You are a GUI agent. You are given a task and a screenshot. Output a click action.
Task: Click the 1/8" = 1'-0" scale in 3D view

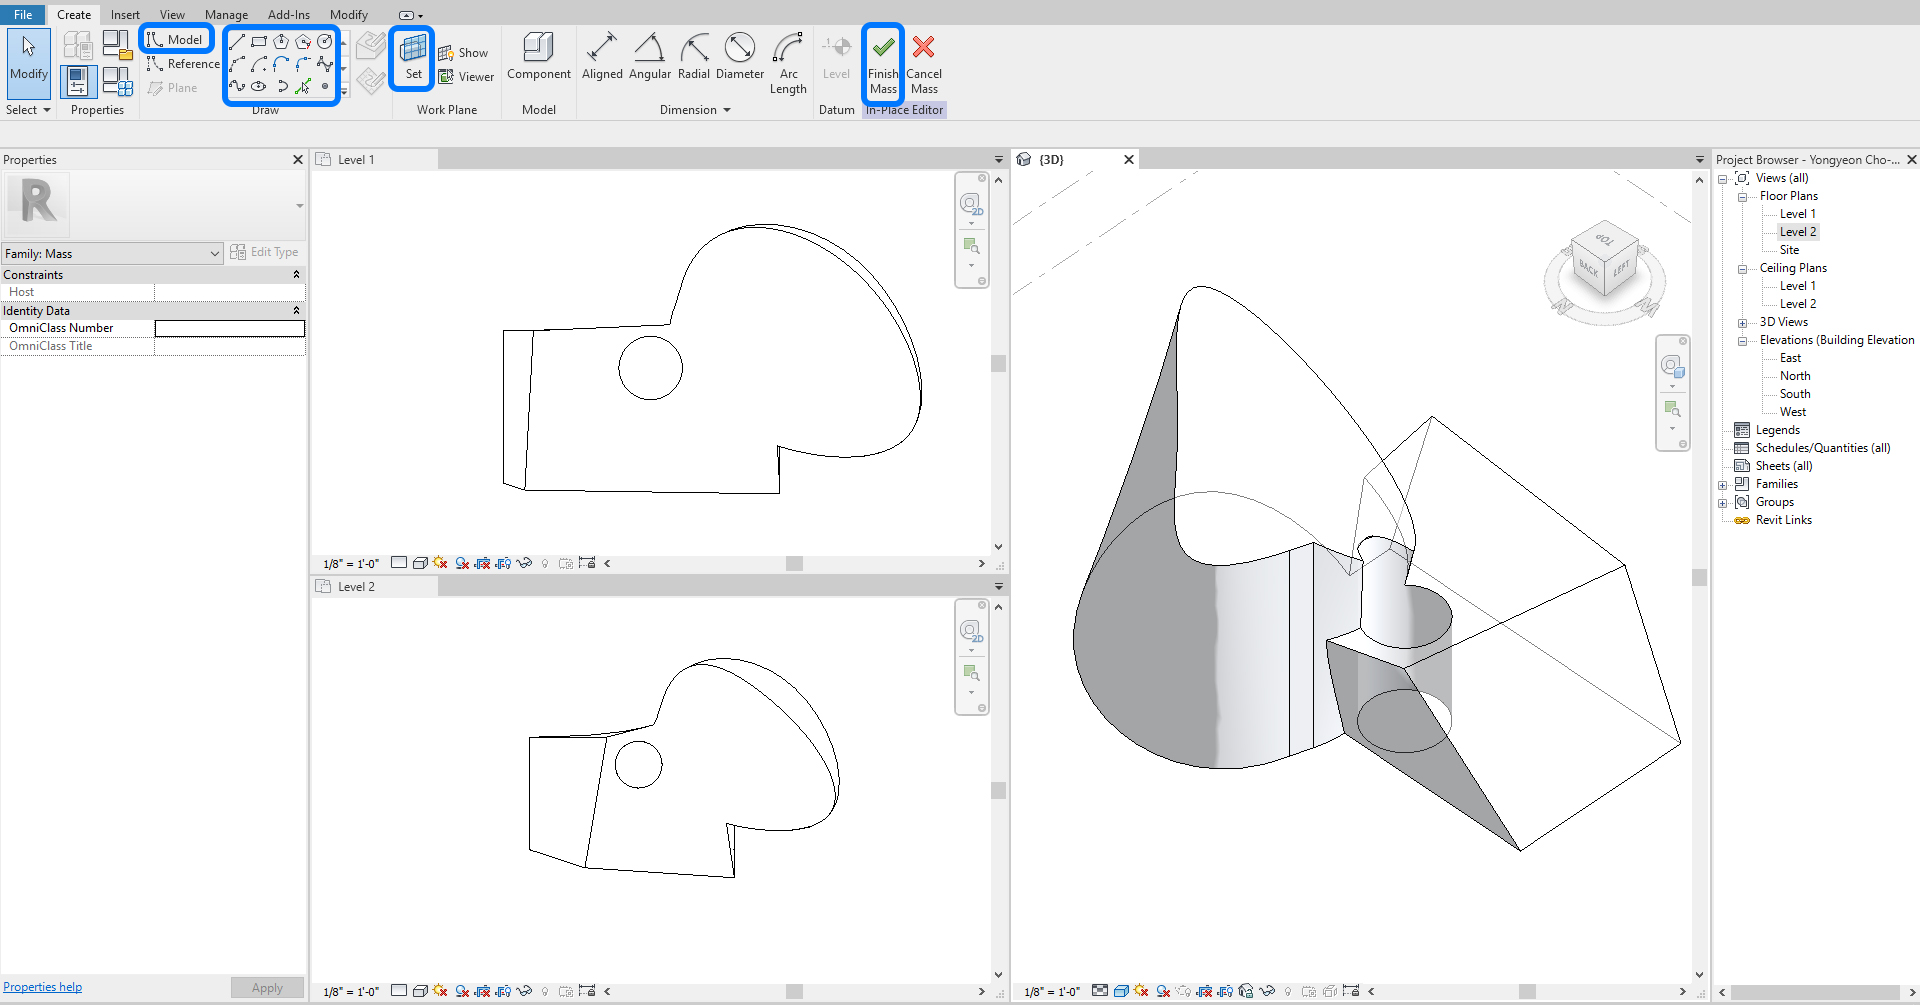tap(1052, 992)
